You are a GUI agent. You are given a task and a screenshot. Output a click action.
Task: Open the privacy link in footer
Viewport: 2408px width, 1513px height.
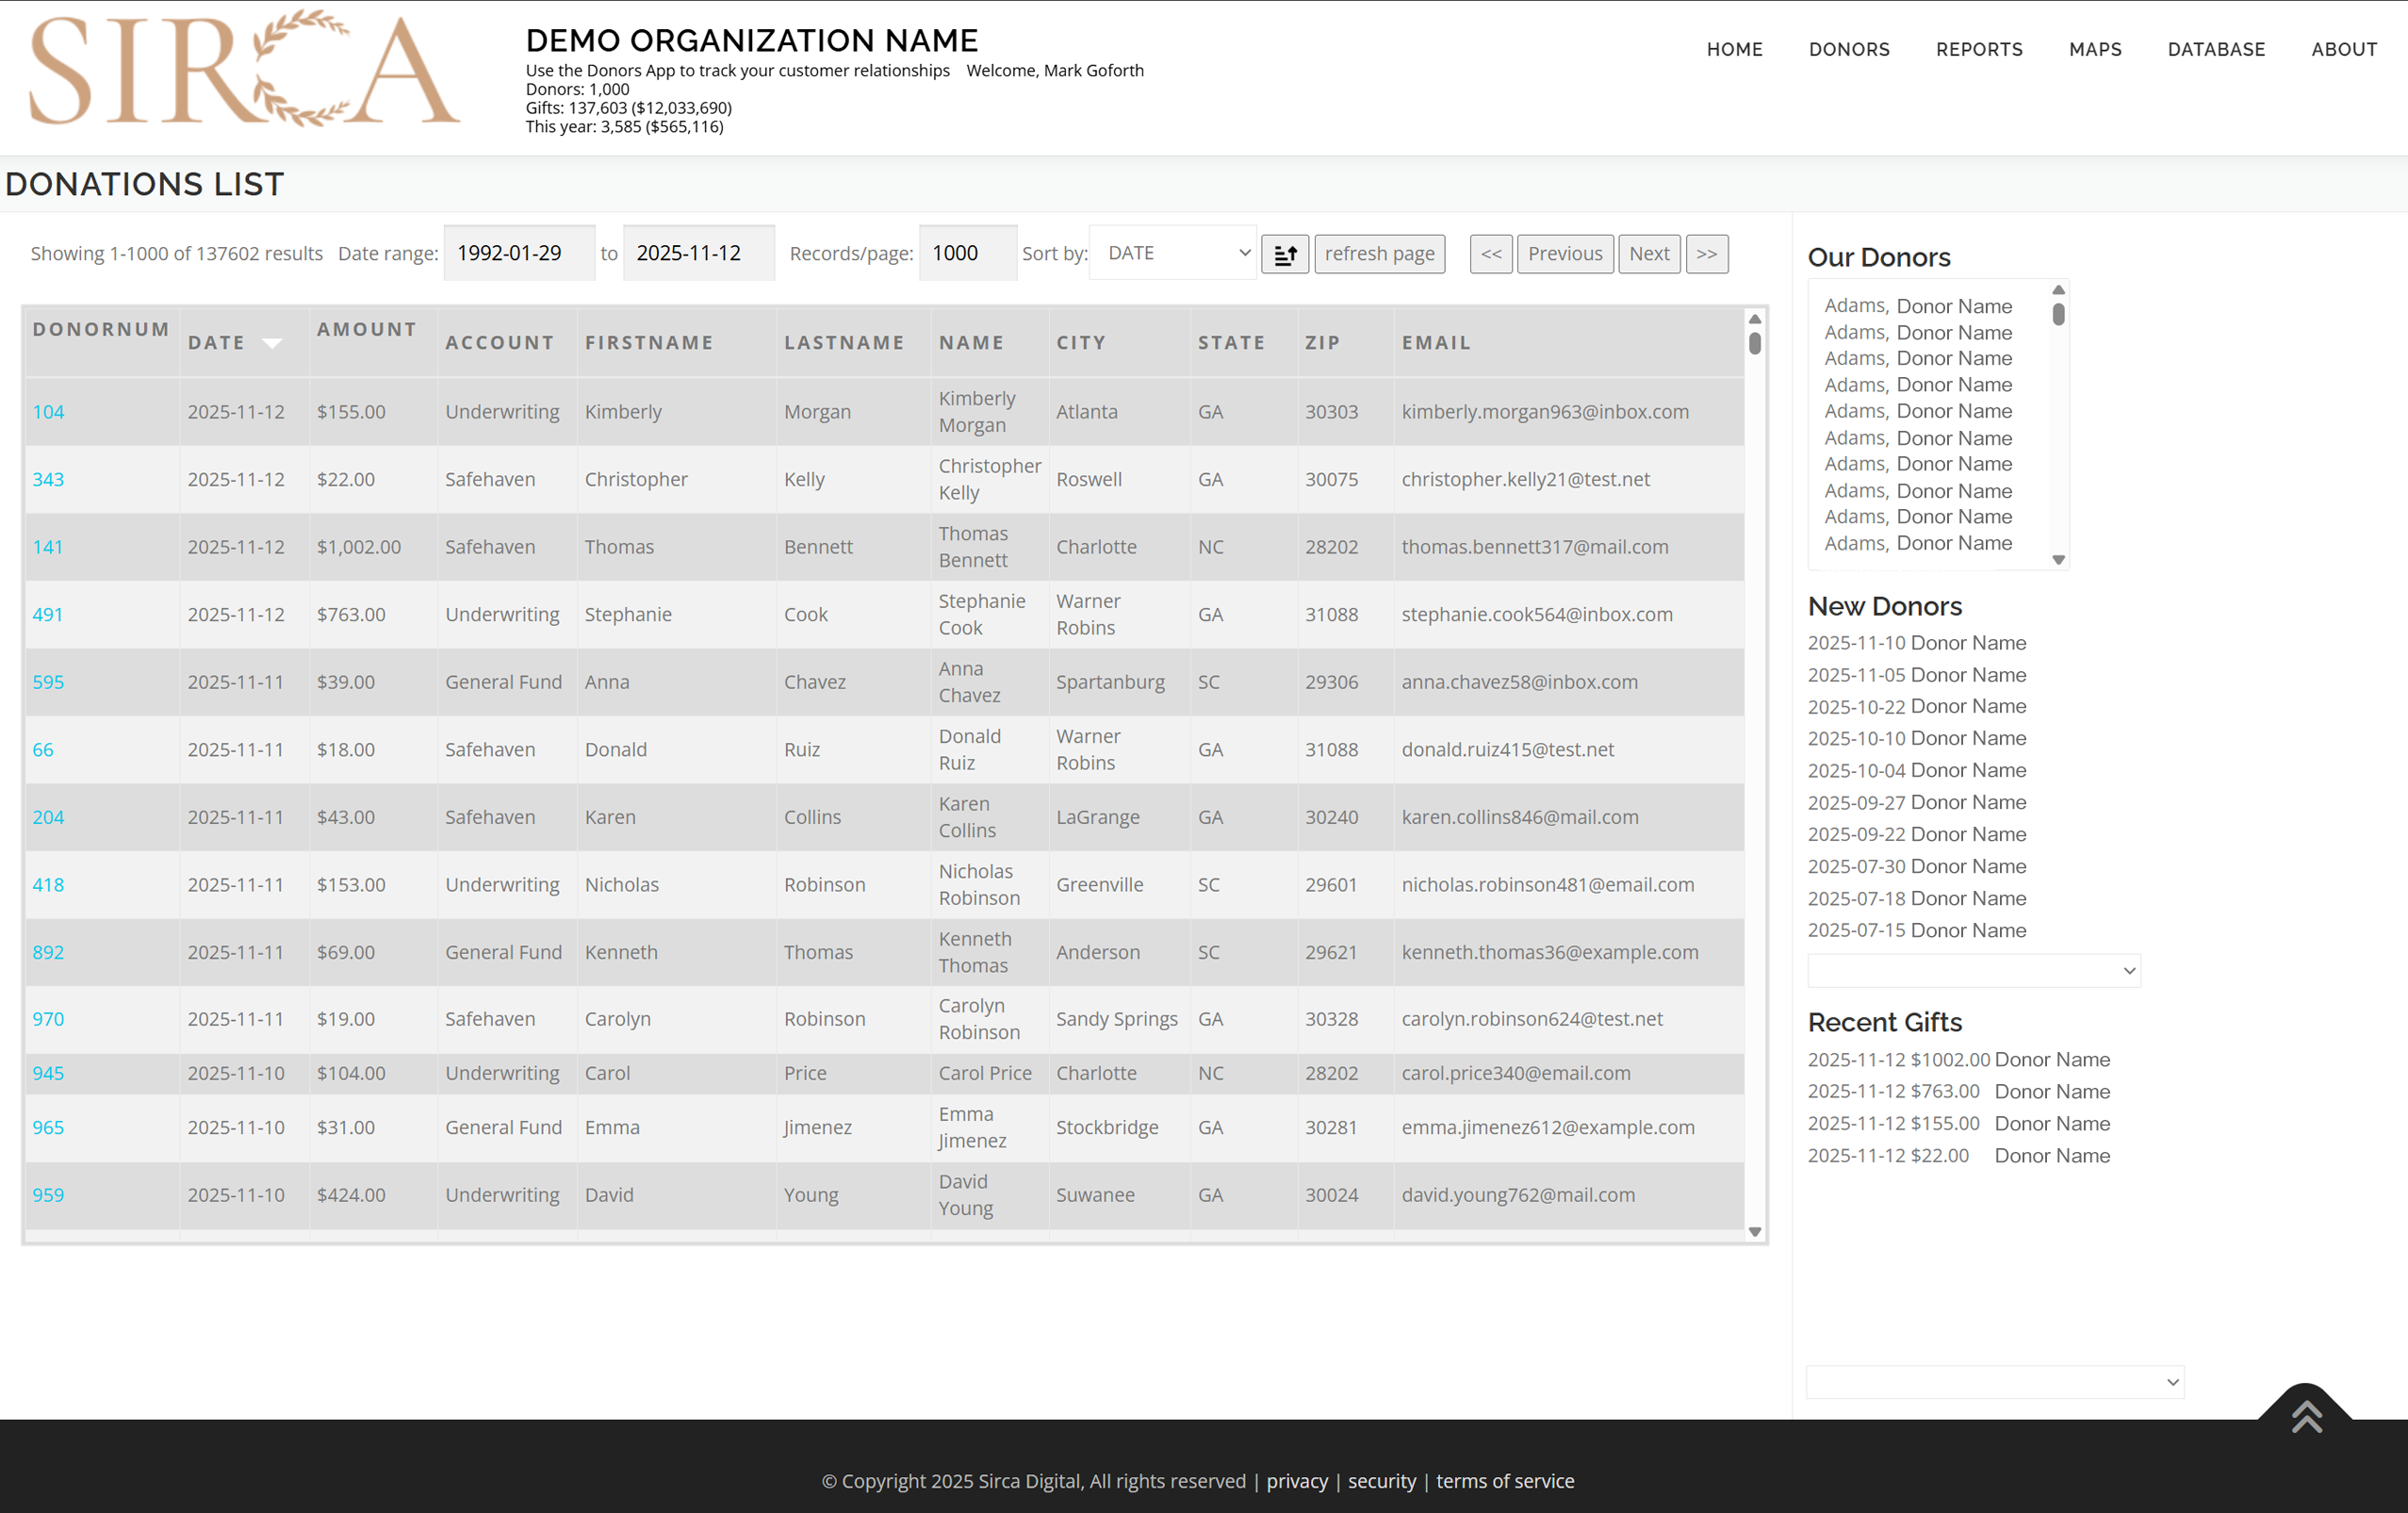1297,1481
